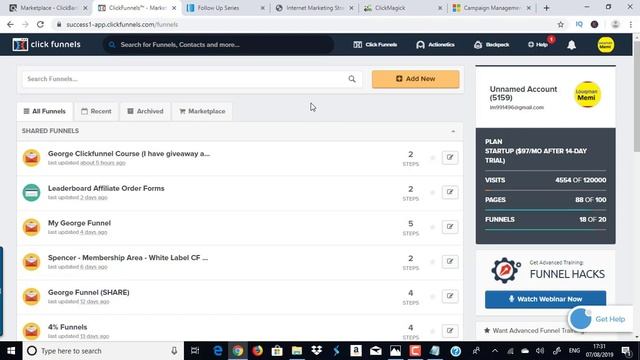Click envelope icon of My George Funnel
640x360 pixels.
pyautogui.click(x=31, y=227)
